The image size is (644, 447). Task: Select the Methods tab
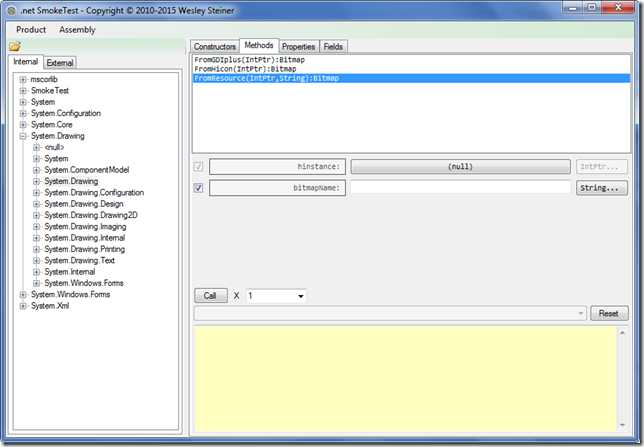click(259, 45)
